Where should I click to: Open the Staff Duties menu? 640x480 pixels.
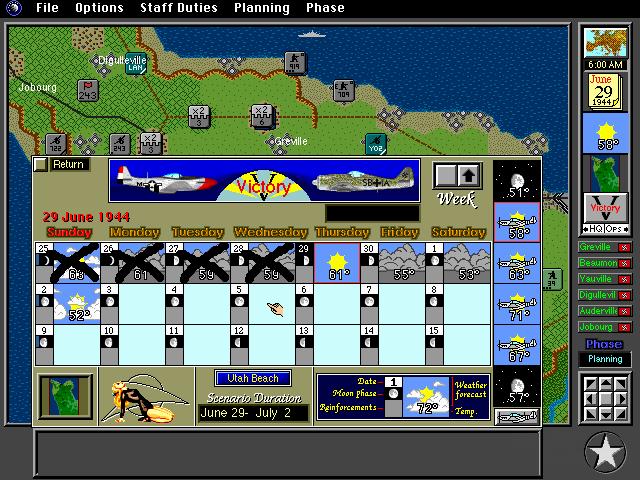pos(179,8)
